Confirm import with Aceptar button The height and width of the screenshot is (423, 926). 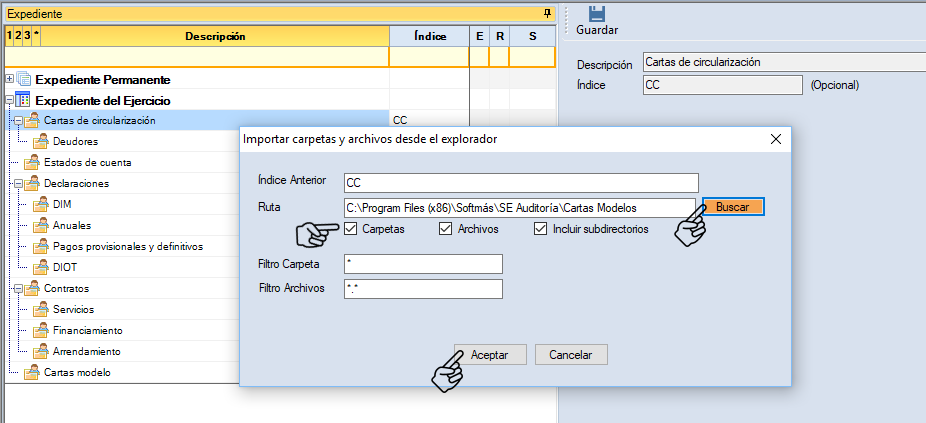(x=490, y=355)
